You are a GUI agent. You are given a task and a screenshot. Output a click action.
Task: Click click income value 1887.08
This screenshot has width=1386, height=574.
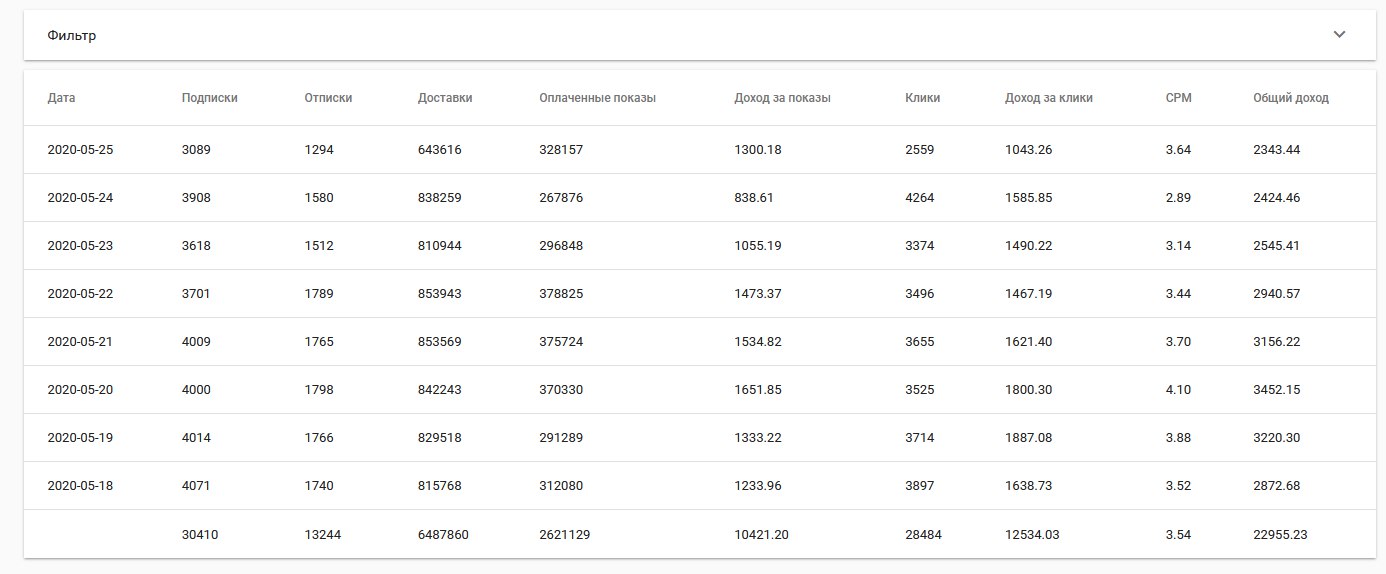tap(1028, 438)
